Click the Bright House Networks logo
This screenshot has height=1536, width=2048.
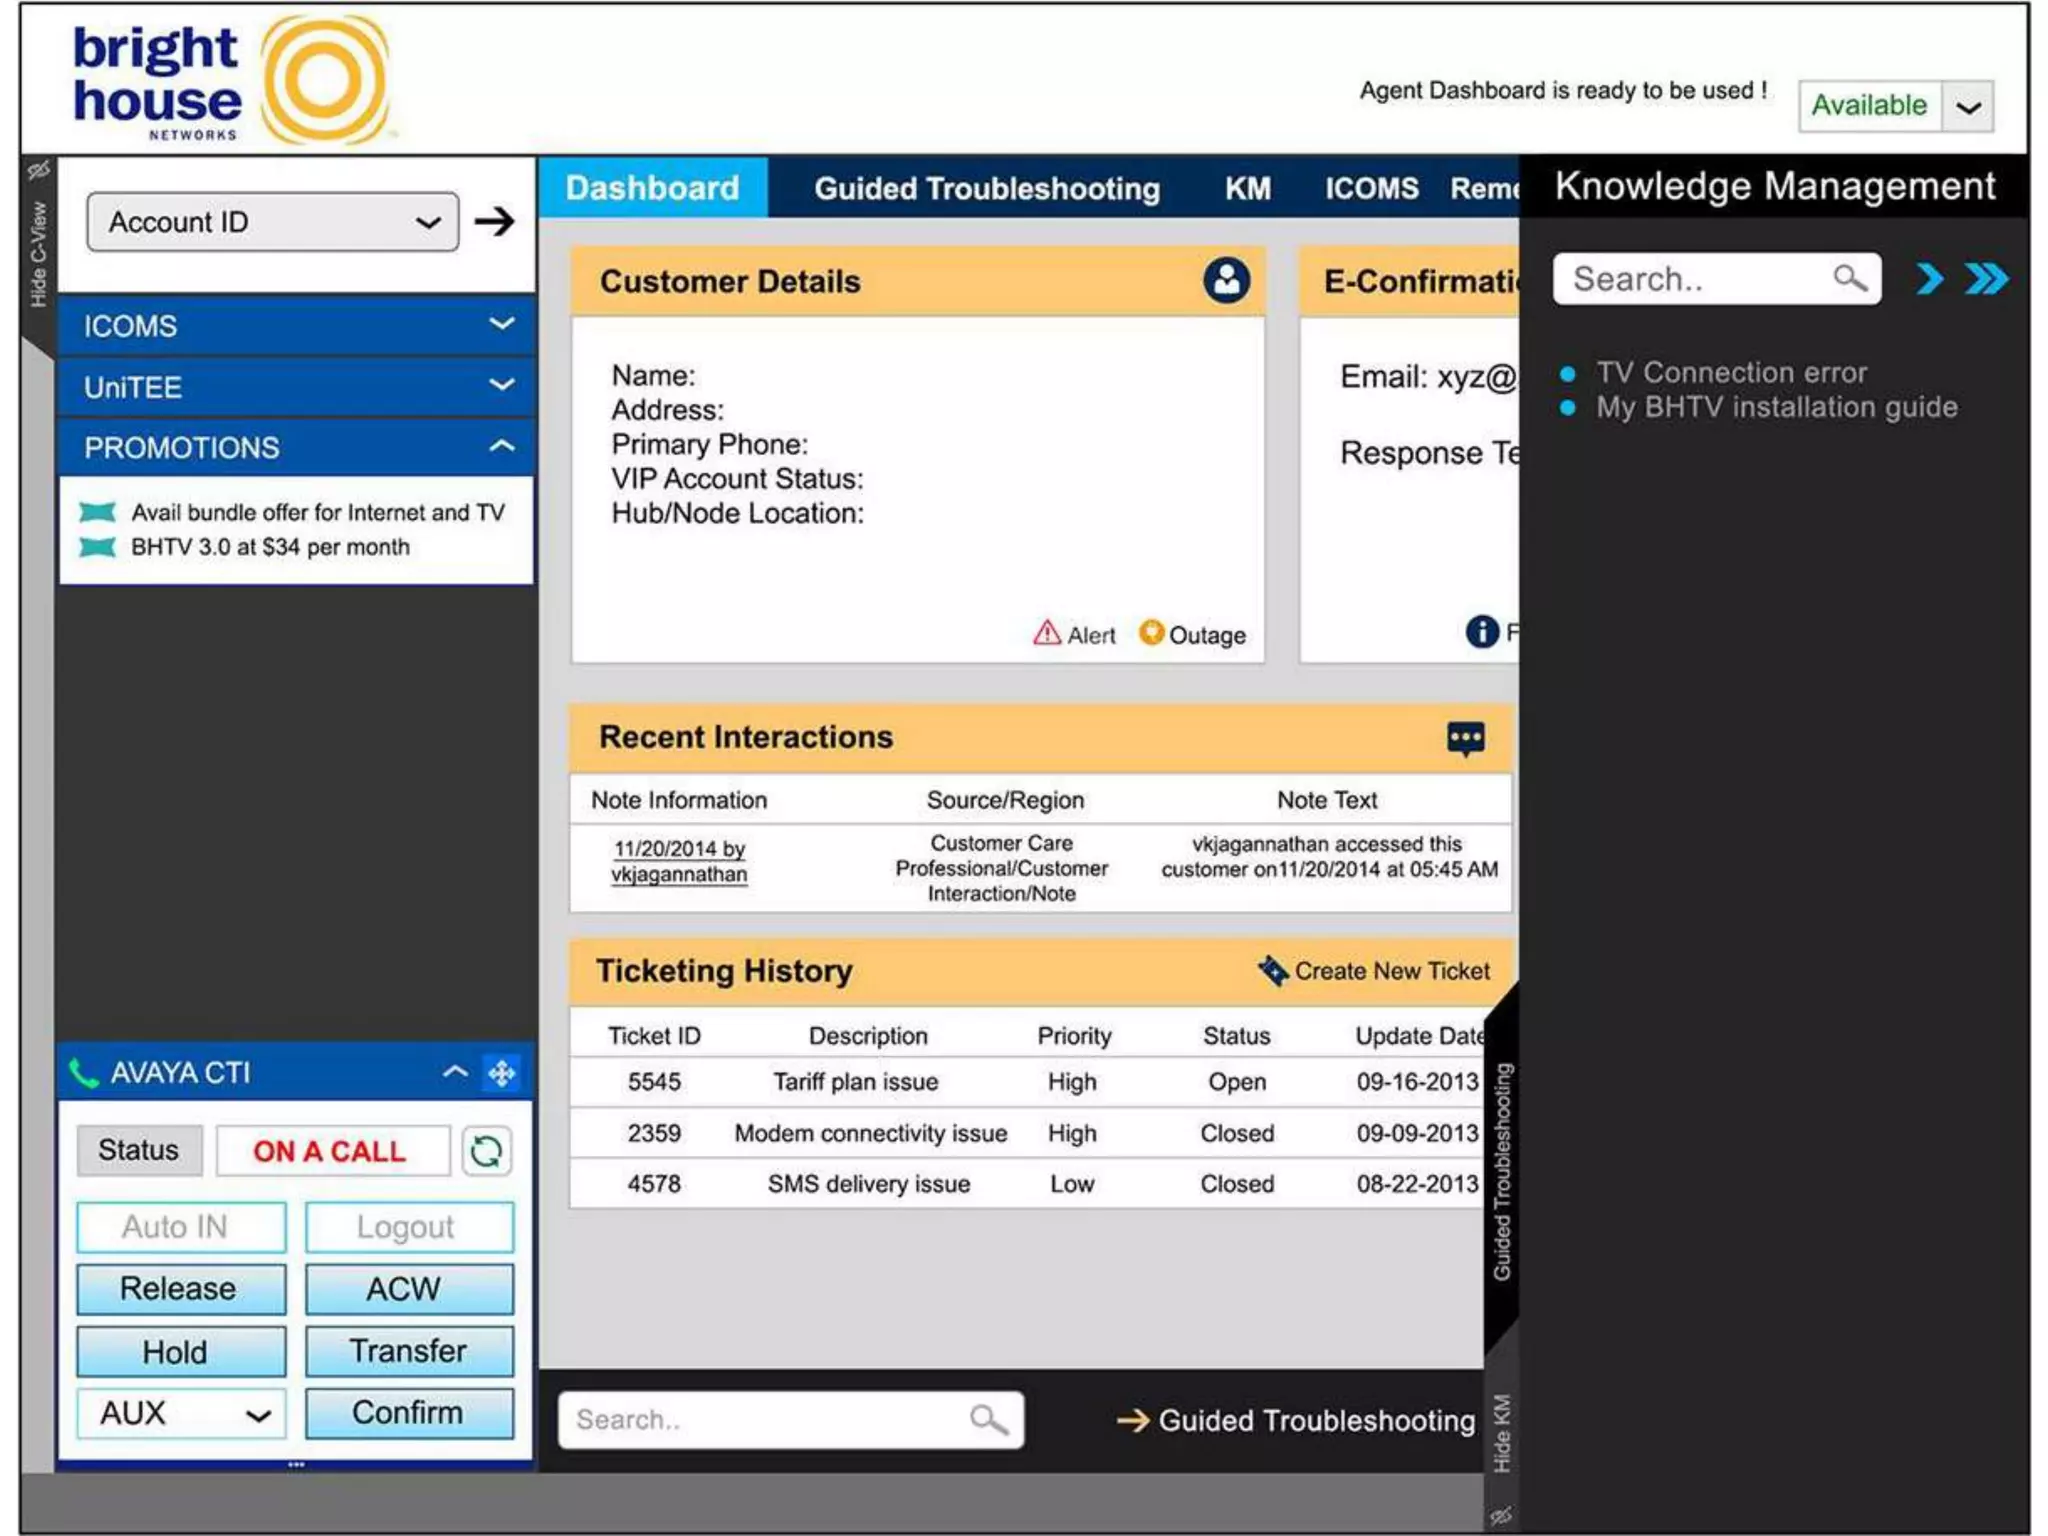pos(232,80)
